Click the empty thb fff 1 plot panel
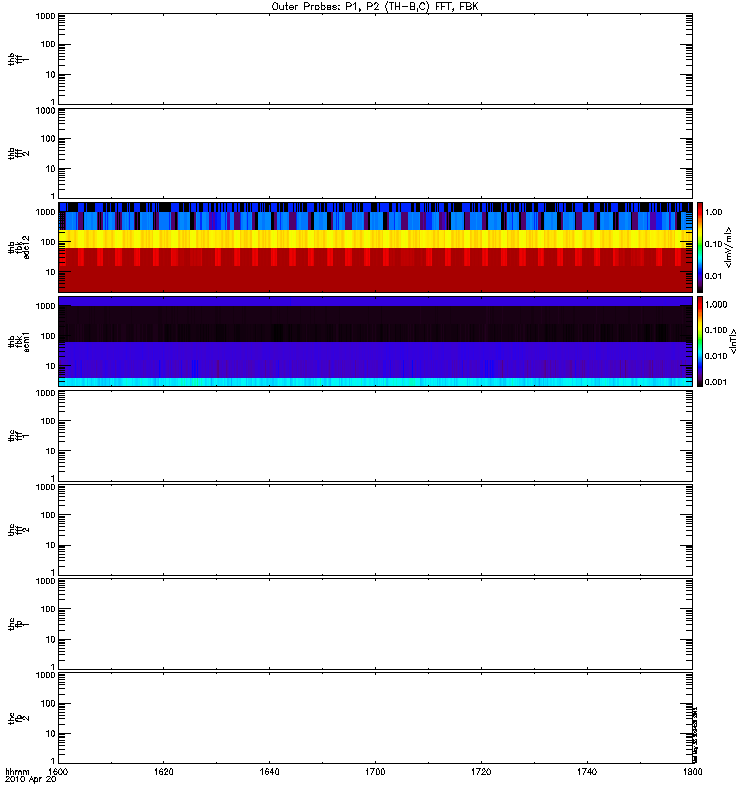Screen dimensions: 750x800 (x=376, y=59)
